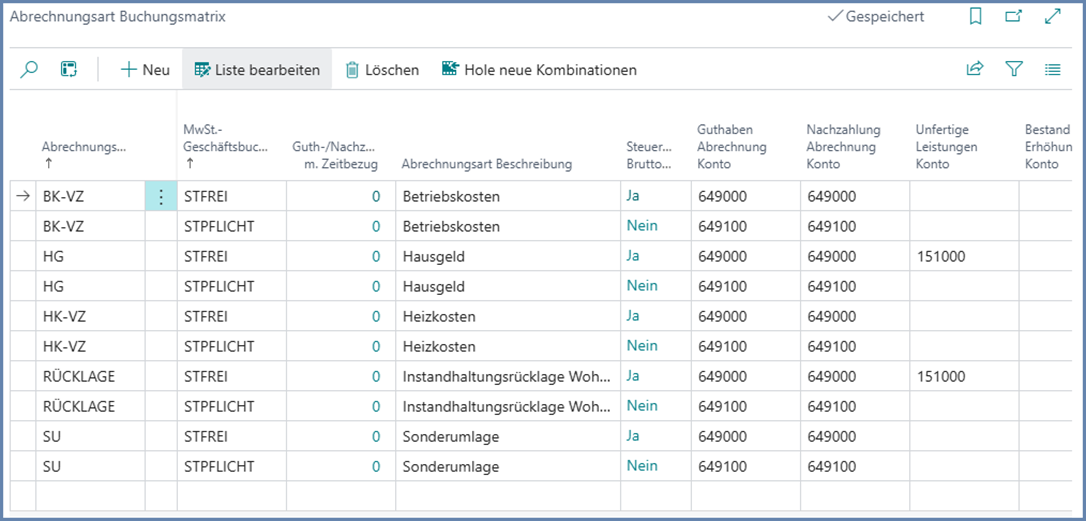Open Unfertige Leistungen Konto column header
The width and height of the screenshot is (1086, 521).
pyautogui.click(x=947, y=147)
